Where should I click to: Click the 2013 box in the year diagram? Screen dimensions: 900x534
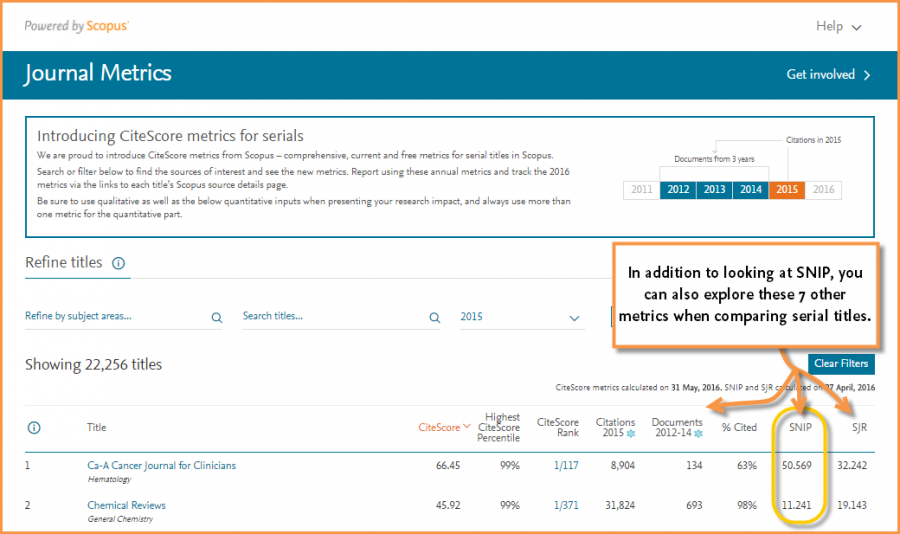click(x=715, y=189)
